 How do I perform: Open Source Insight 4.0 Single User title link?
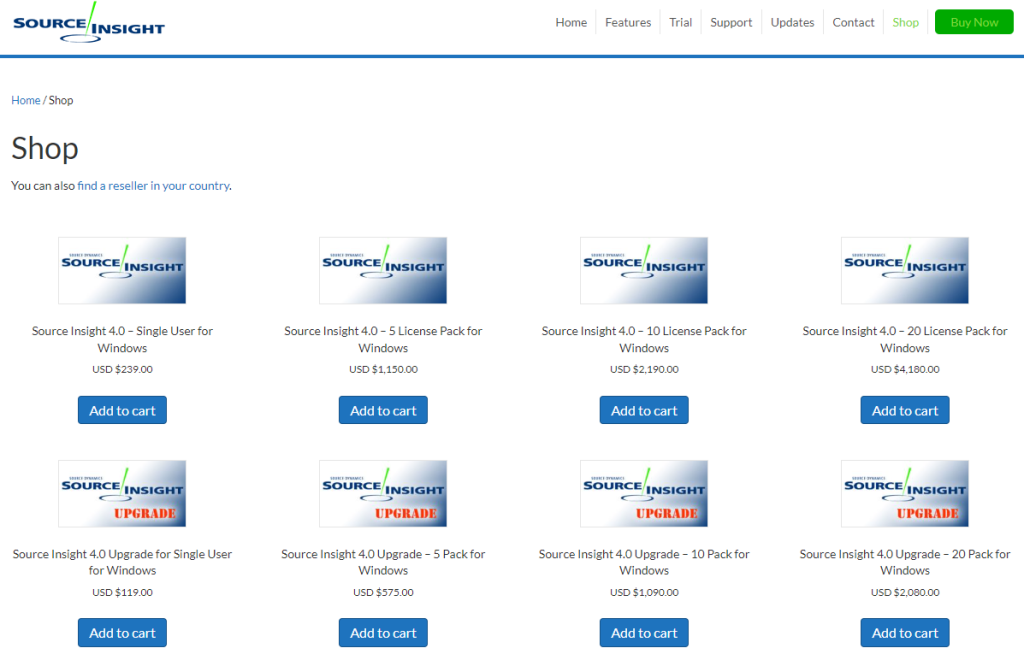[122, 339]
